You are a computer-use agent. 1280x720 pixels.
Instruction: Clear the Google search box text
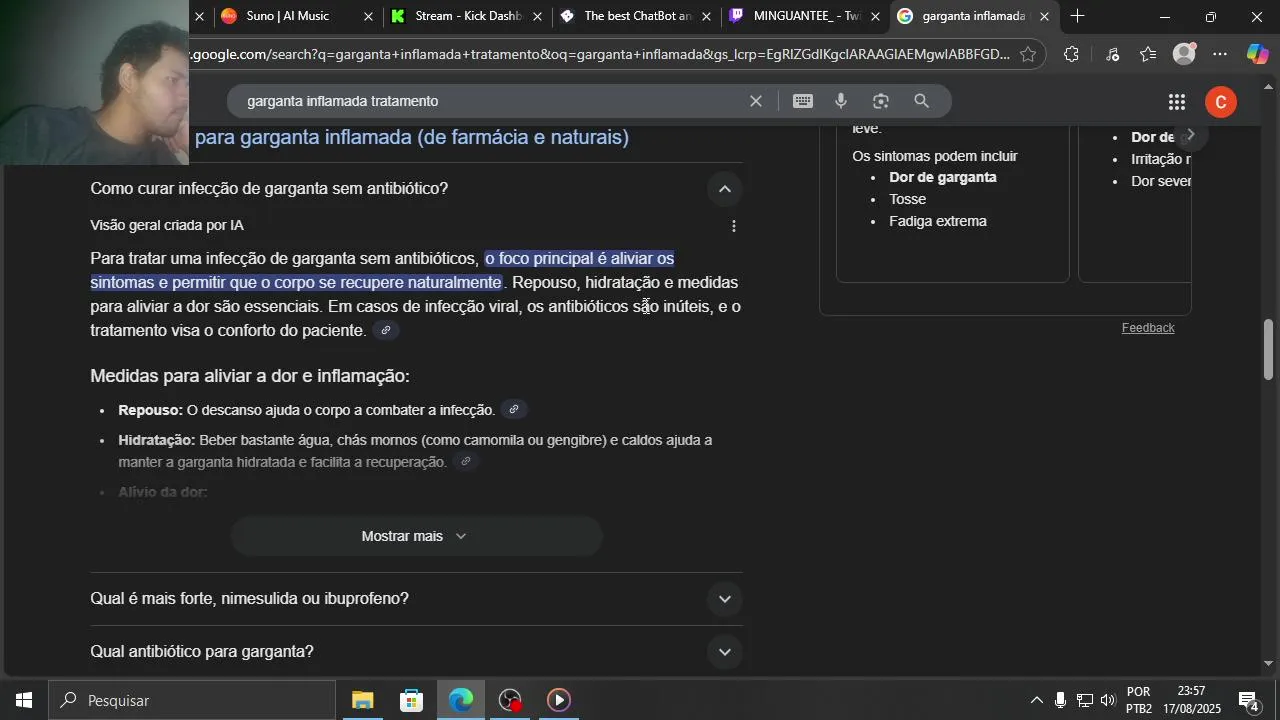click(x=756, y=101)
